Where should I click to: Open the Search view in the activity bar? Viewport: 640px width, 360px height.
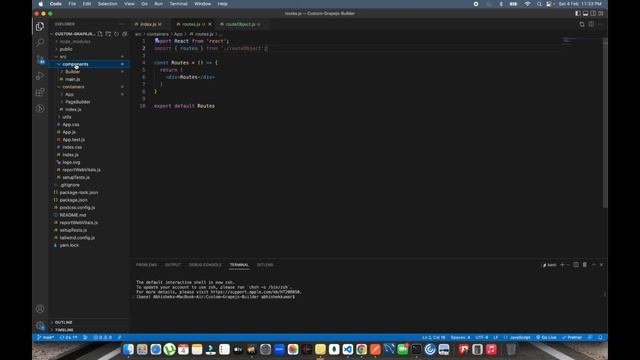click(40, 42)
